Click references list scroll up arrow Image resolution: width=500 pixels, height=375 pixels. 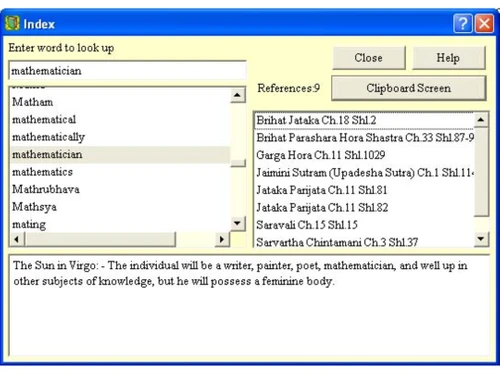point(481,120)
